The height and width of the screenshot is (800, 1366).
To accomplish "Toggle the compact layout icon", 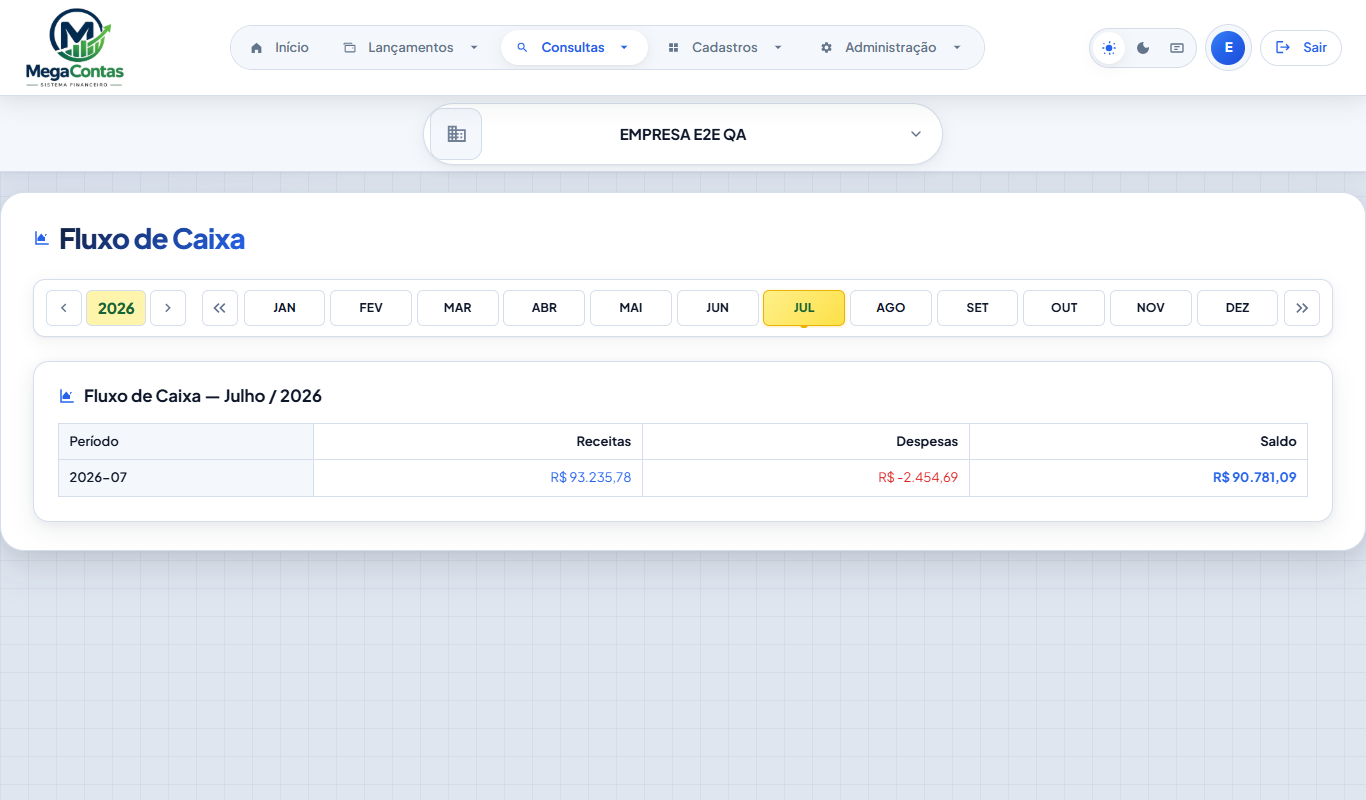I will pyautogui.click(x=1177, y=48).
